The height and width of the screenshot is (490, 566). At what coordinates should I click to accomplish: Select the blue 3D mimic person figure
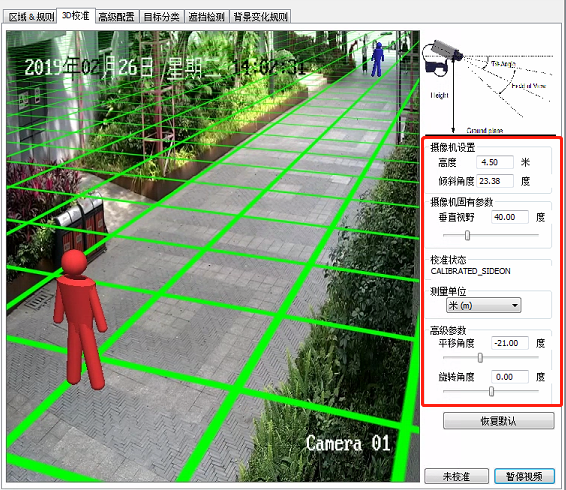point(378,59)
